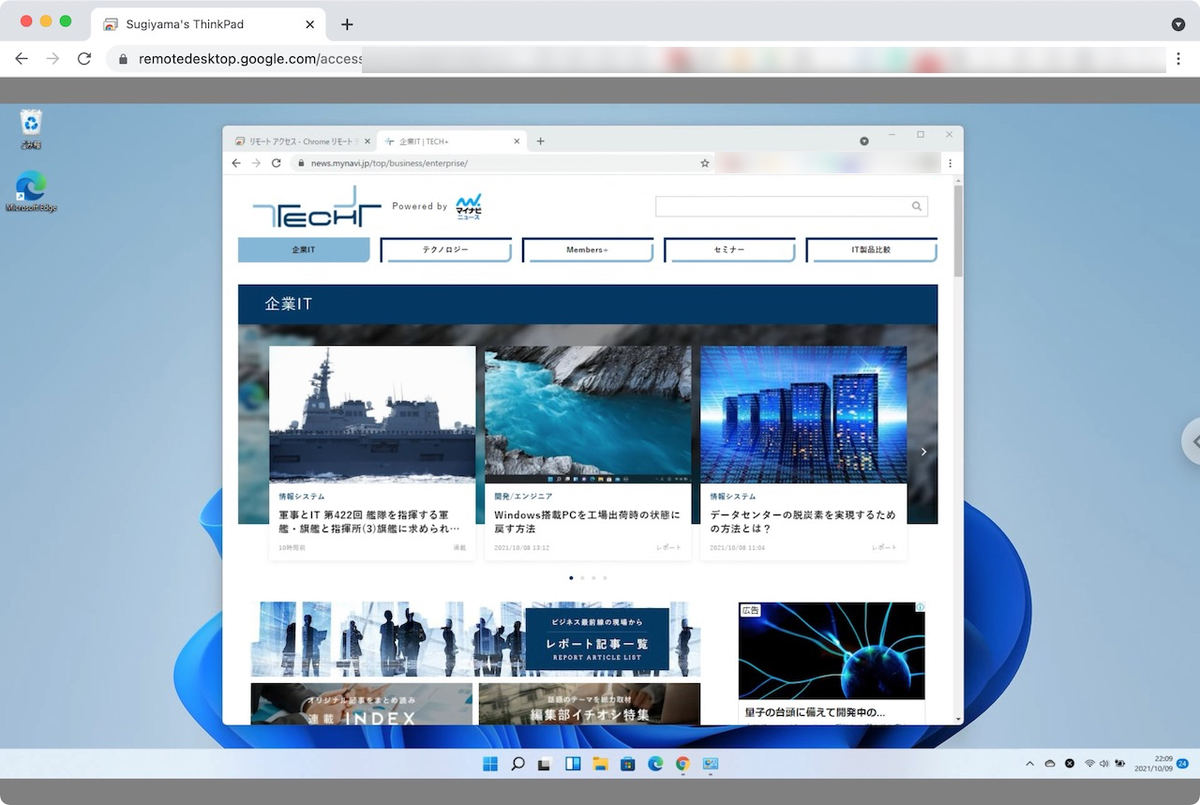Go back in the inner Chrome window
The image size is (1200, 805).
click(x=236, y=163)
